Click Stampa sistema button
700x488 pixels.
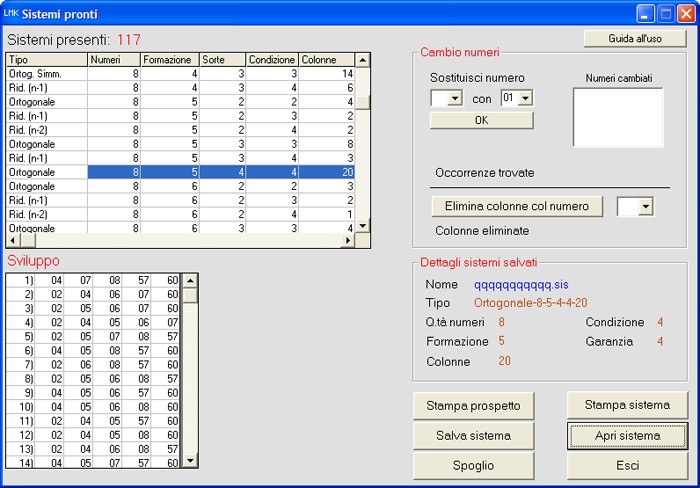point(627,405)
